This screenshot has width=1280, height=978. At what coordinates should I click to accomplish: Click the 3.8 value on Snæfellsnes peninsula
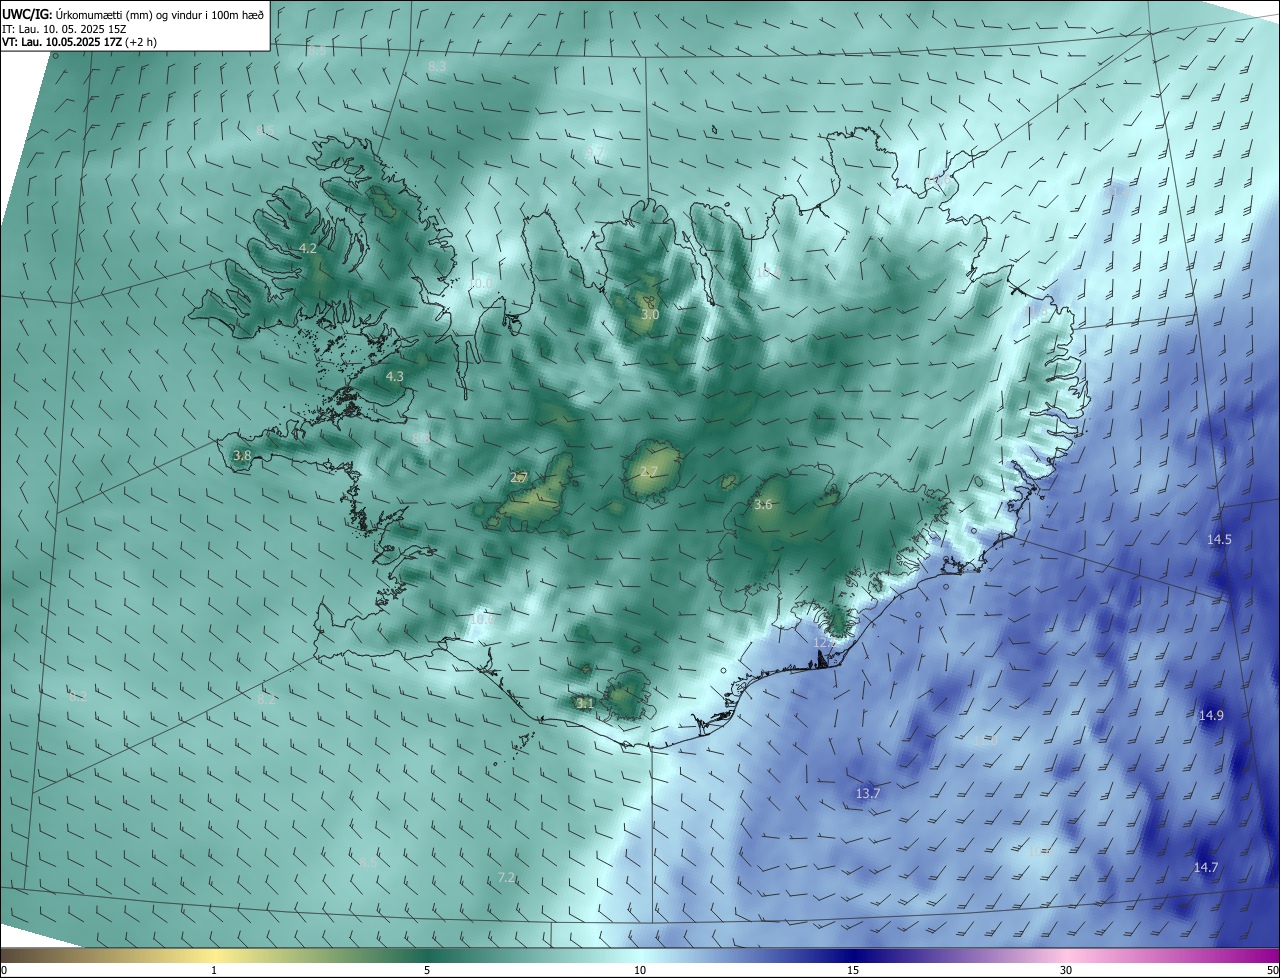242,455
